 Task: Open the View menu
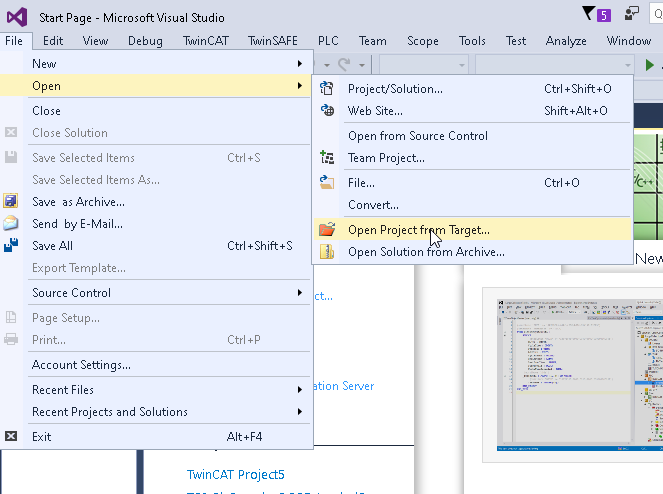95,41
